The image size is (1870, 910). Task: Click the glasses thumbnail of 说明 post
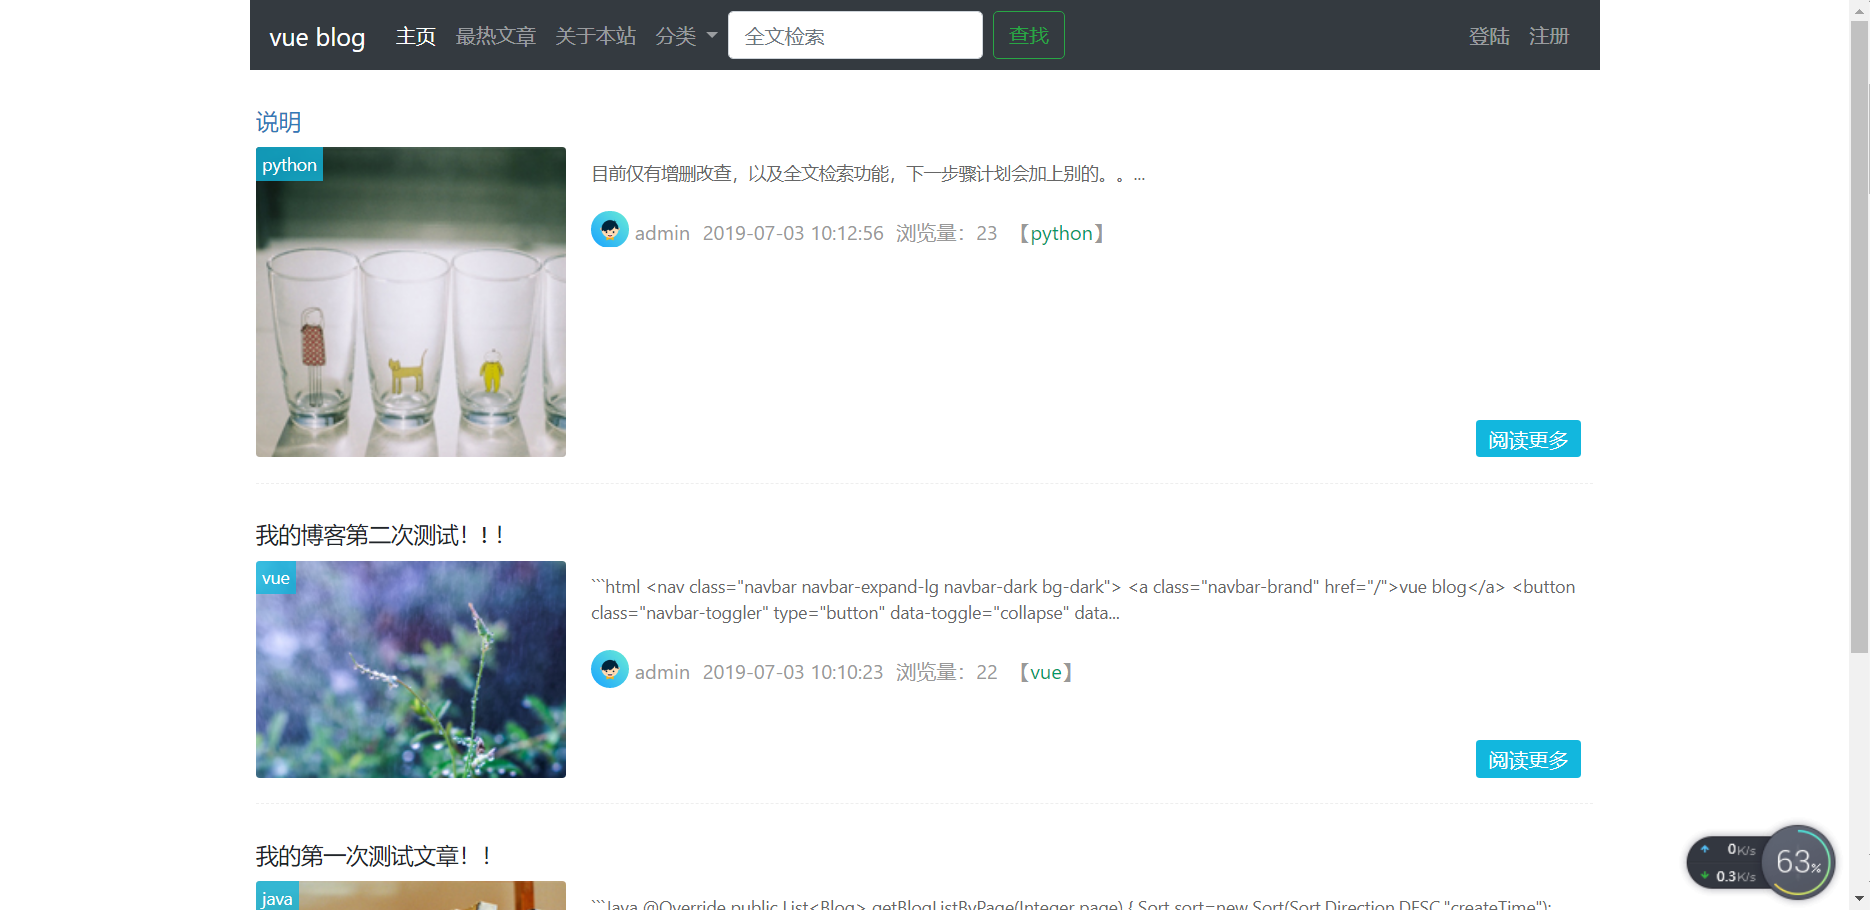(x=411, y=302)
